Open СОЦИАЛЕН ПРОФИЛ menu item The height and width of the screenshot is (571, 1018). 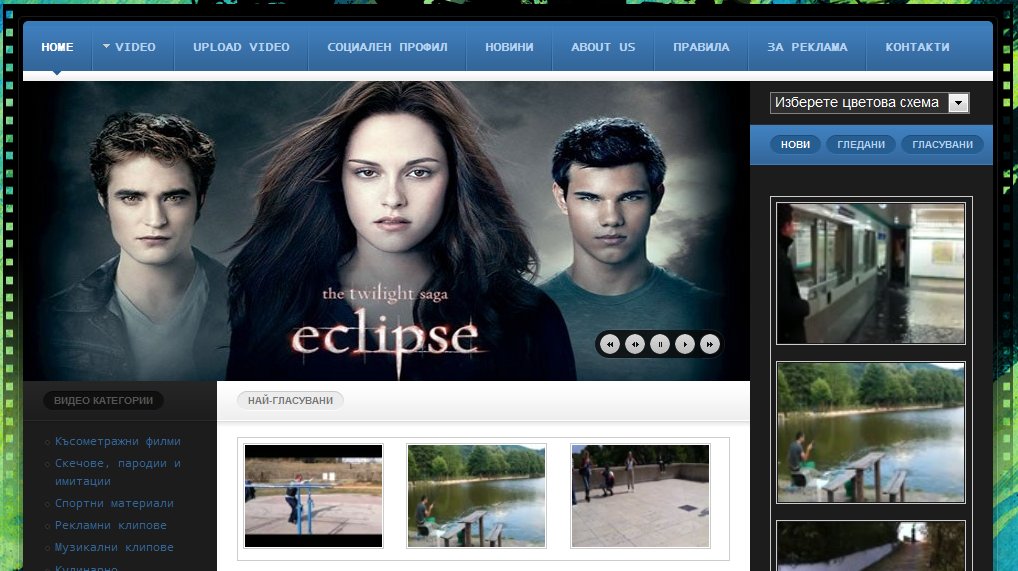[387, 47]
